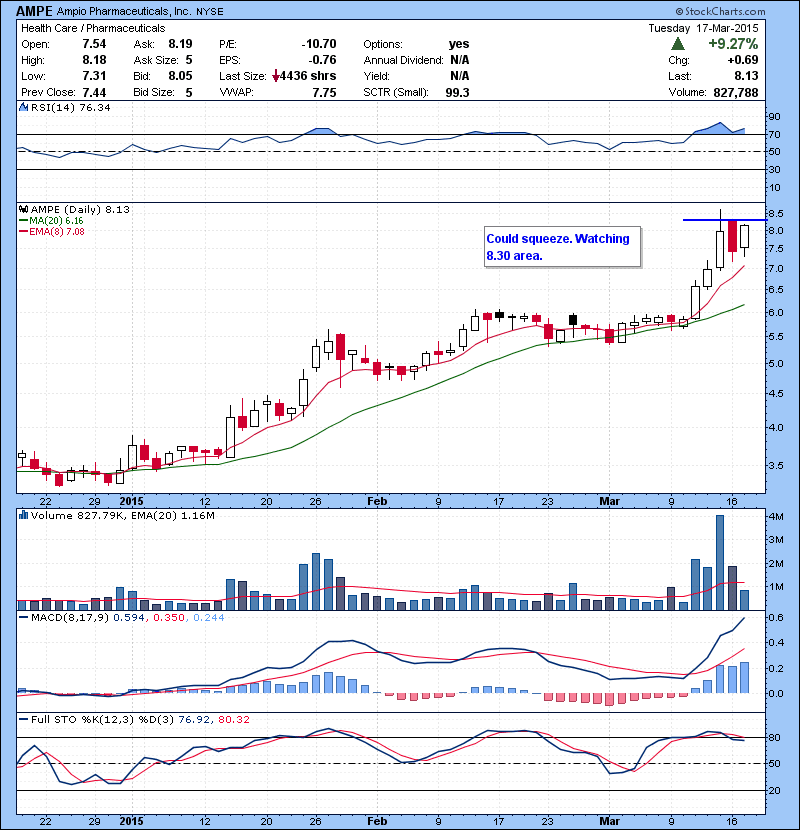Click the Volume value 827,788 in the header

pos(735,93)
